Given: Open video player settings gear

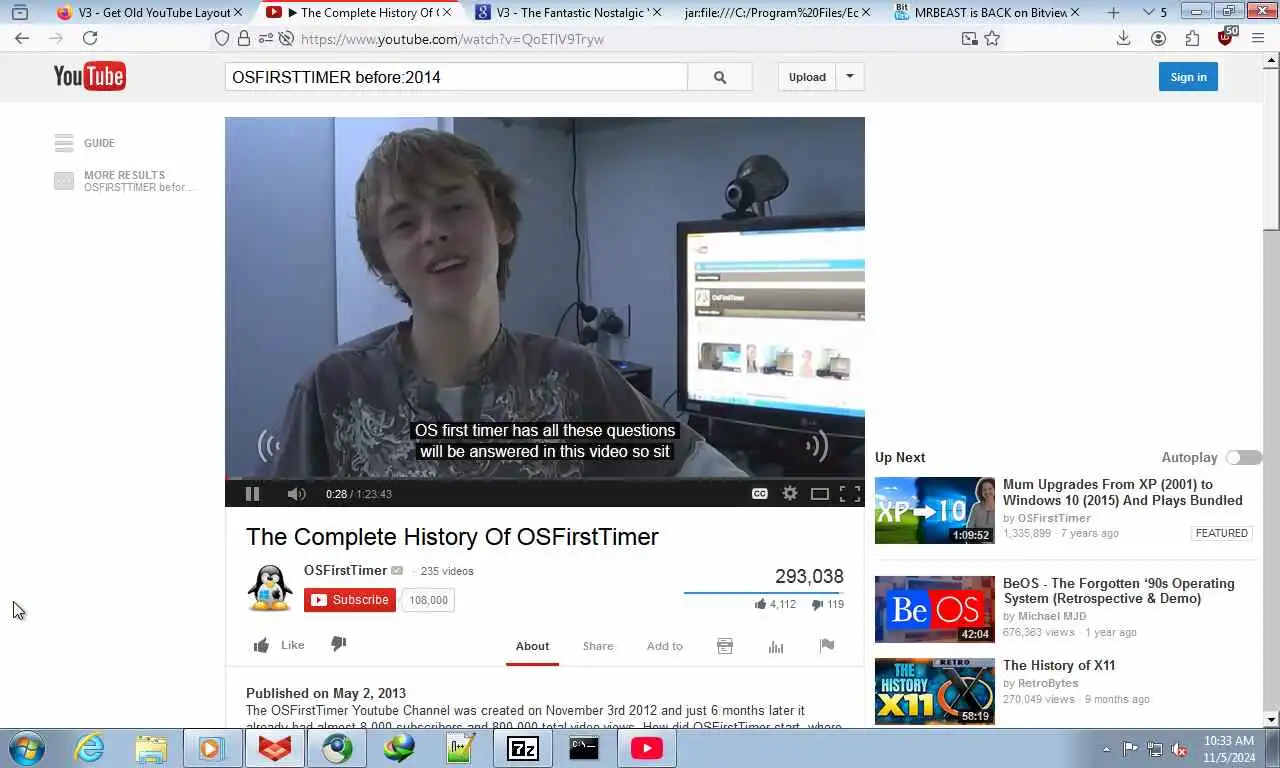Looking at the screenshot, I should tap(790, 493).
